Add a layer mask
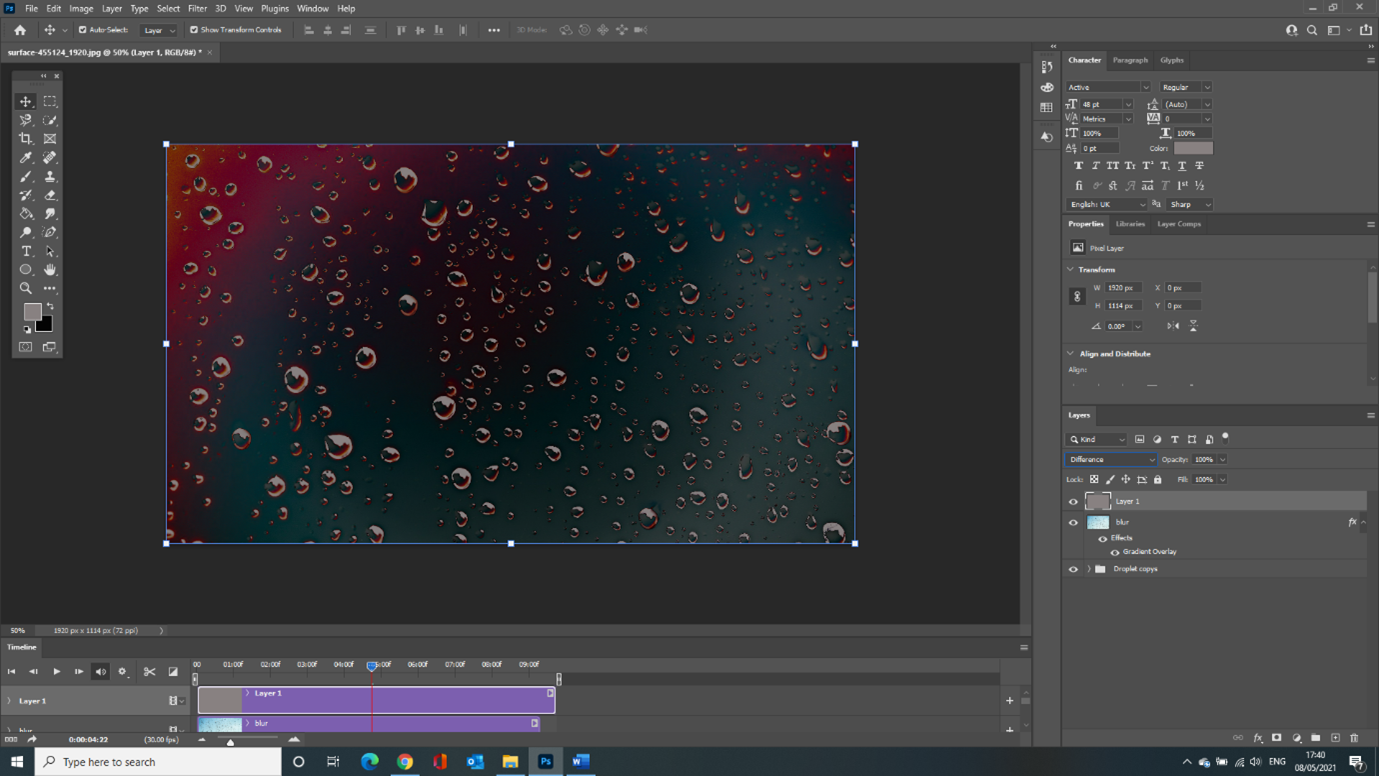This screenshot has width=1379, height=776. [x=1277, y=738]
